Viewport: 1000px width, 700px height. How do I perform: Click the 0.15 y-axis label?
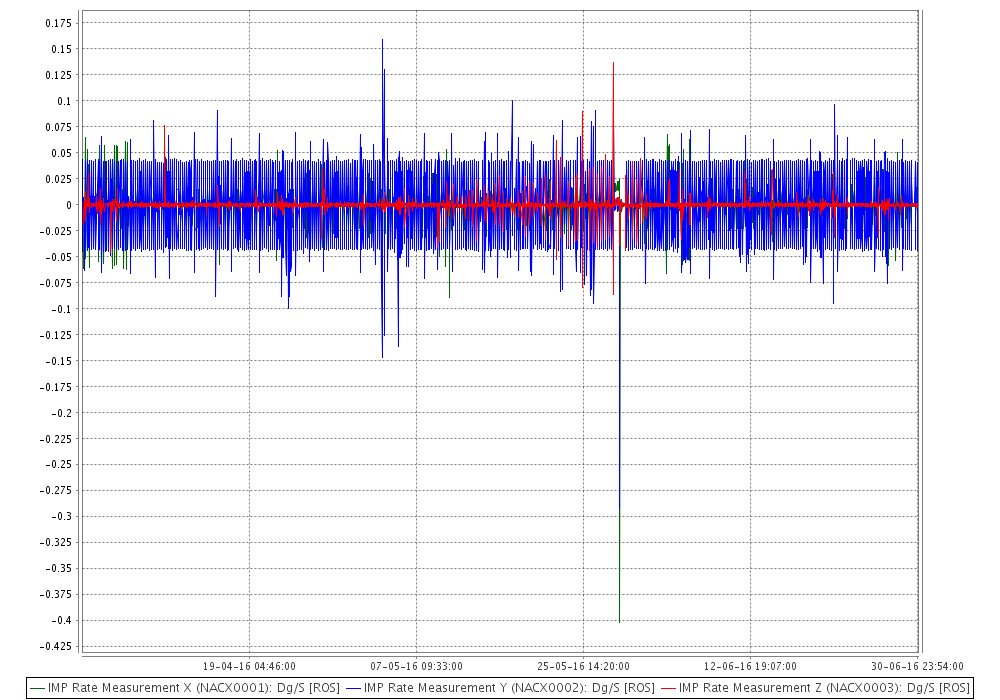pos(62,49)
